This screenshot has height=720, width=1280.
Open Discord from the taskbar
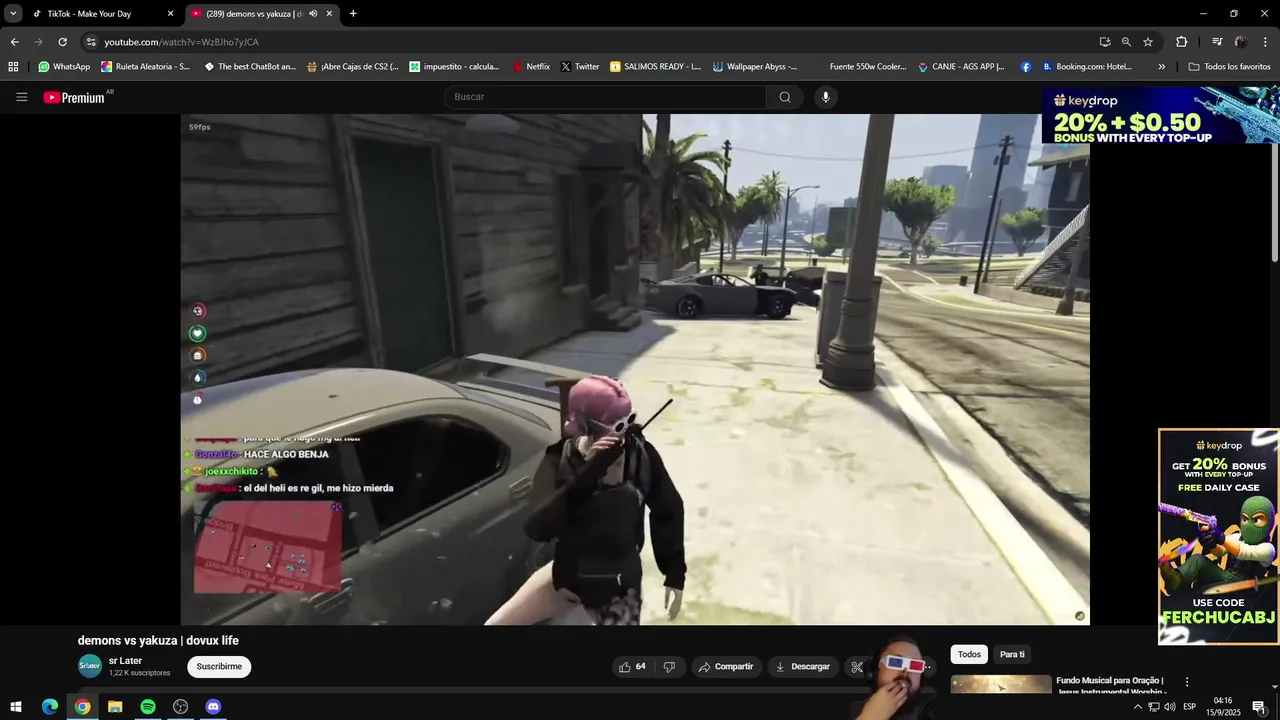click(x=213, y=707)
